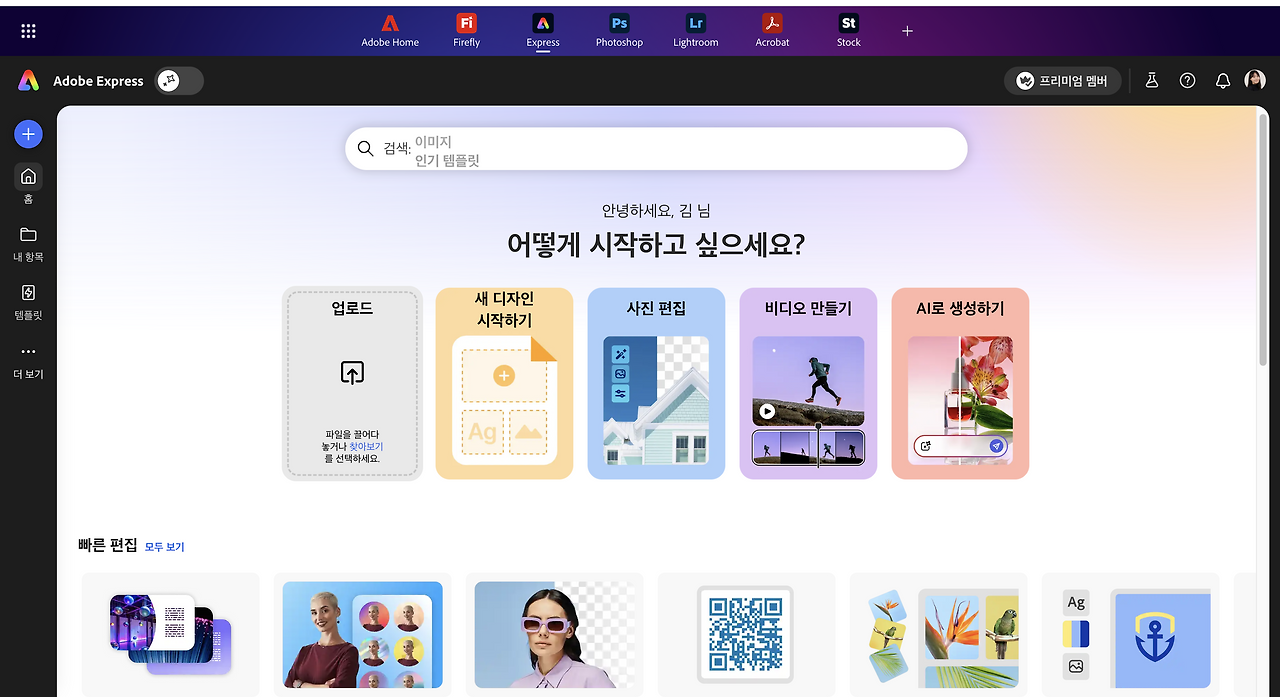Viewport: 1280px width, 697px height.
Task: Open the 비디오 만들기 card
Action: (808, 384)
